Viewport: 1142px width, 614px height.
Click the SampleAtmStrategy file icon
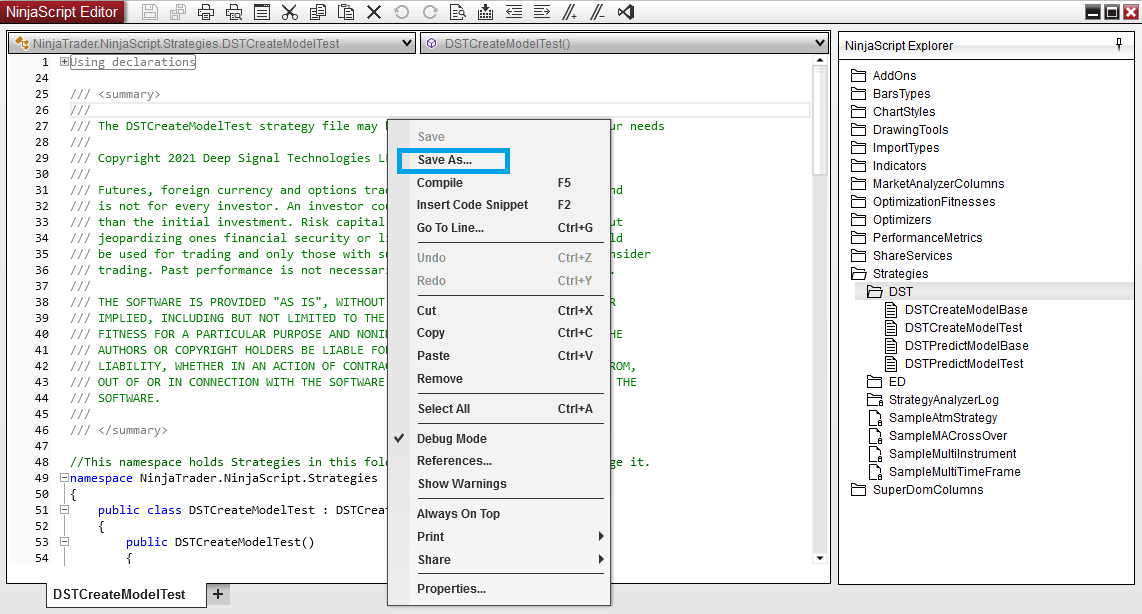click(x=875, y=417)
